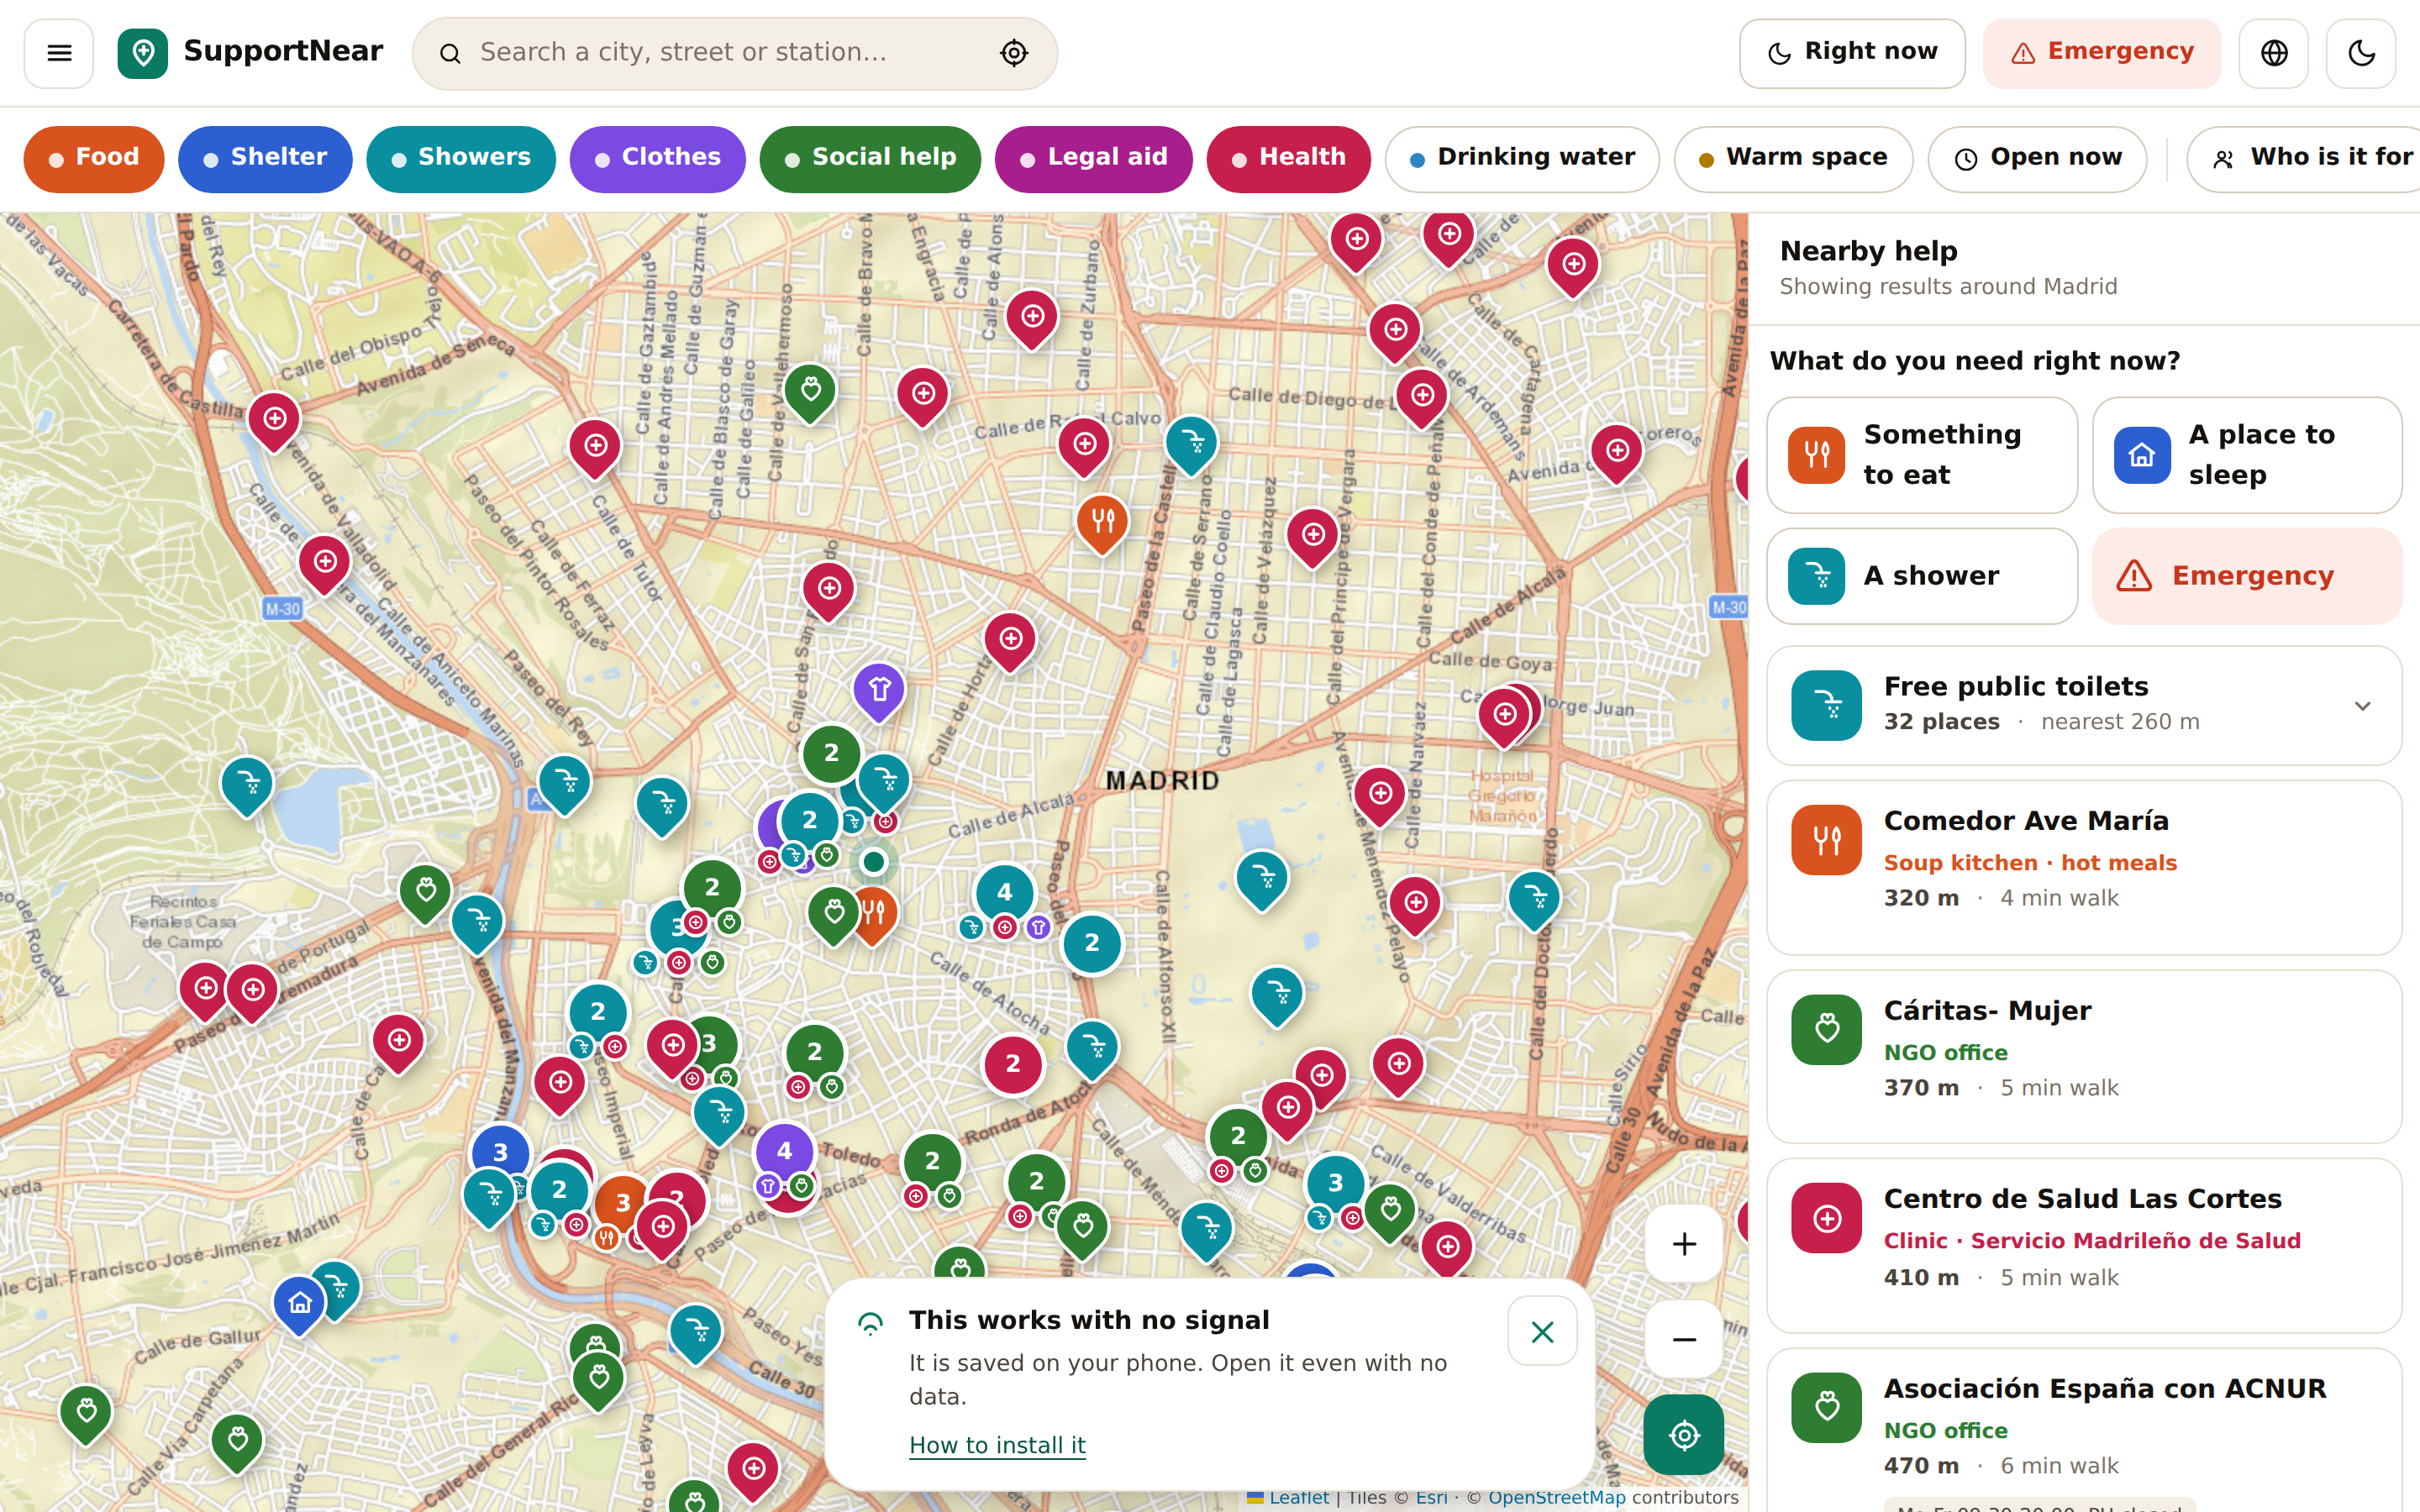This screenshot has height=1512, width=2420.
Task: Use my location in search bar
Action: pos(1014,53)
